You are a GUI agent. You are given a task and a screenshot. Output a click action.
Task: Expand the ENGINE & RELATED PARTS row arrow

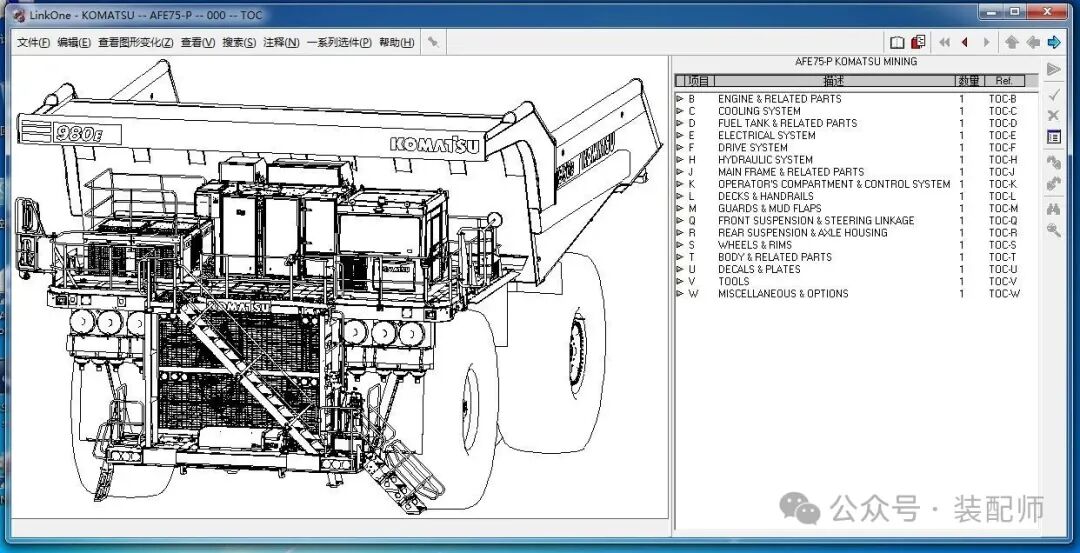tap(680, 99)
